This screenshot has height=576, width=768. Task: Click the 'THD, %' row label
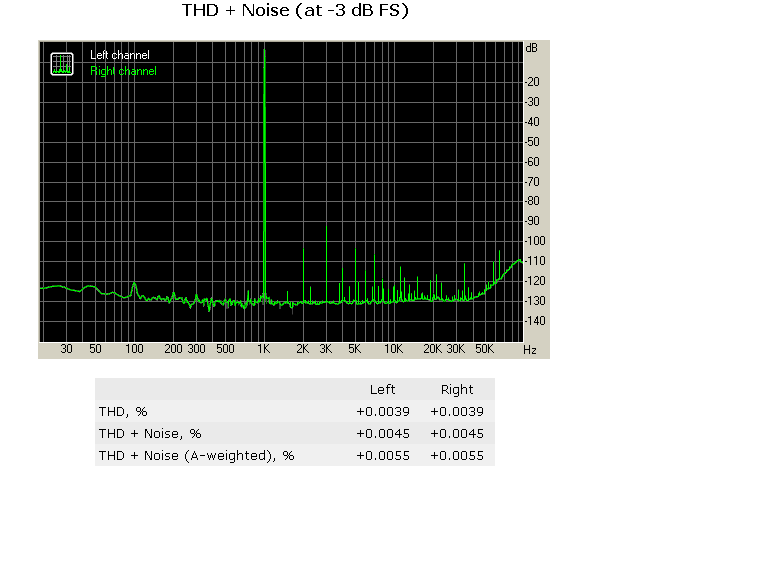point(123,411)
